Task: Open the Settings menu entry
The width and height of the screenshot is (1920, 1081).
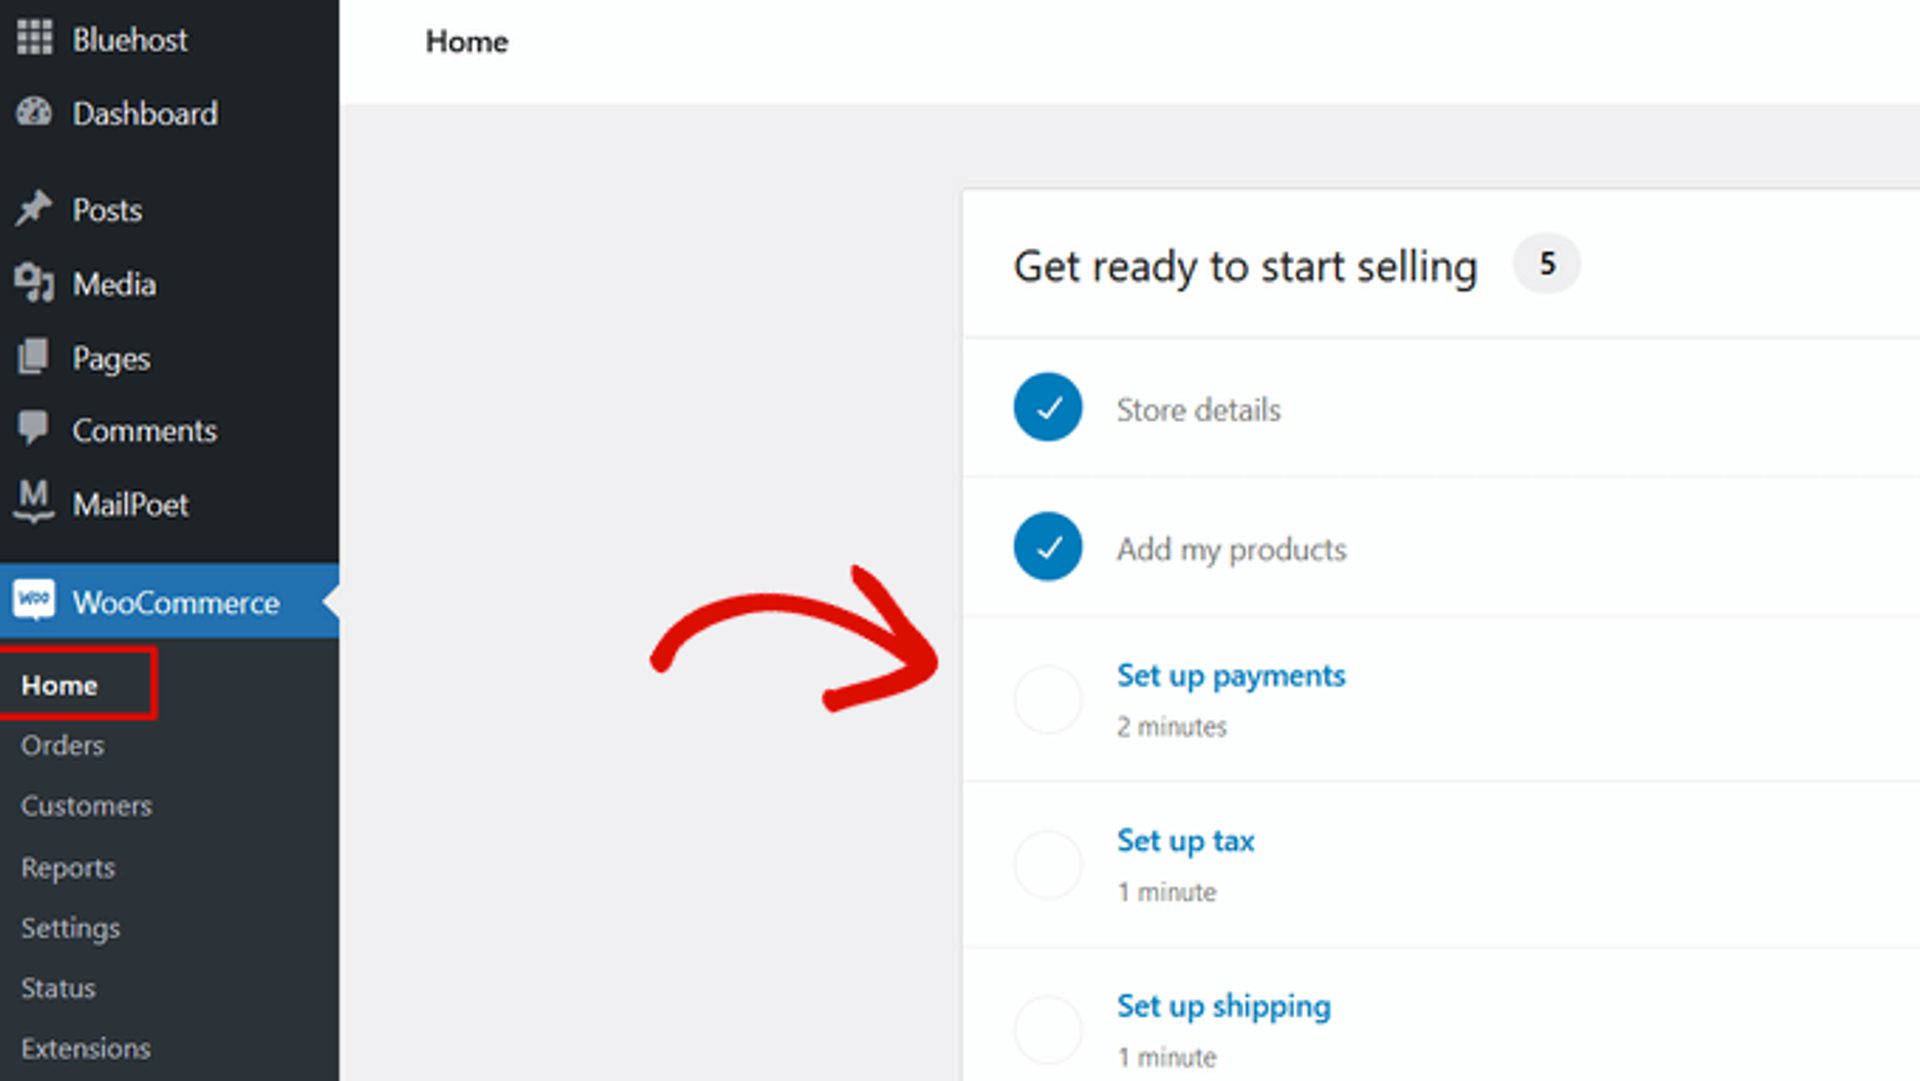Action: [70, 928]
